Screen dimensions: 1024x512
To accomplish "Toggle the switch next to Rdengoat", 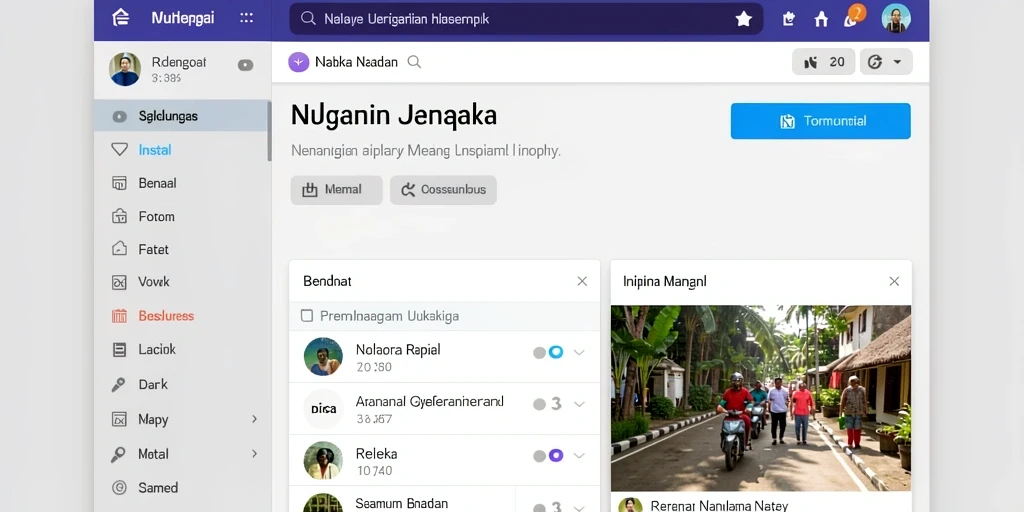I will pyautogui.click(x=246, y=65).
